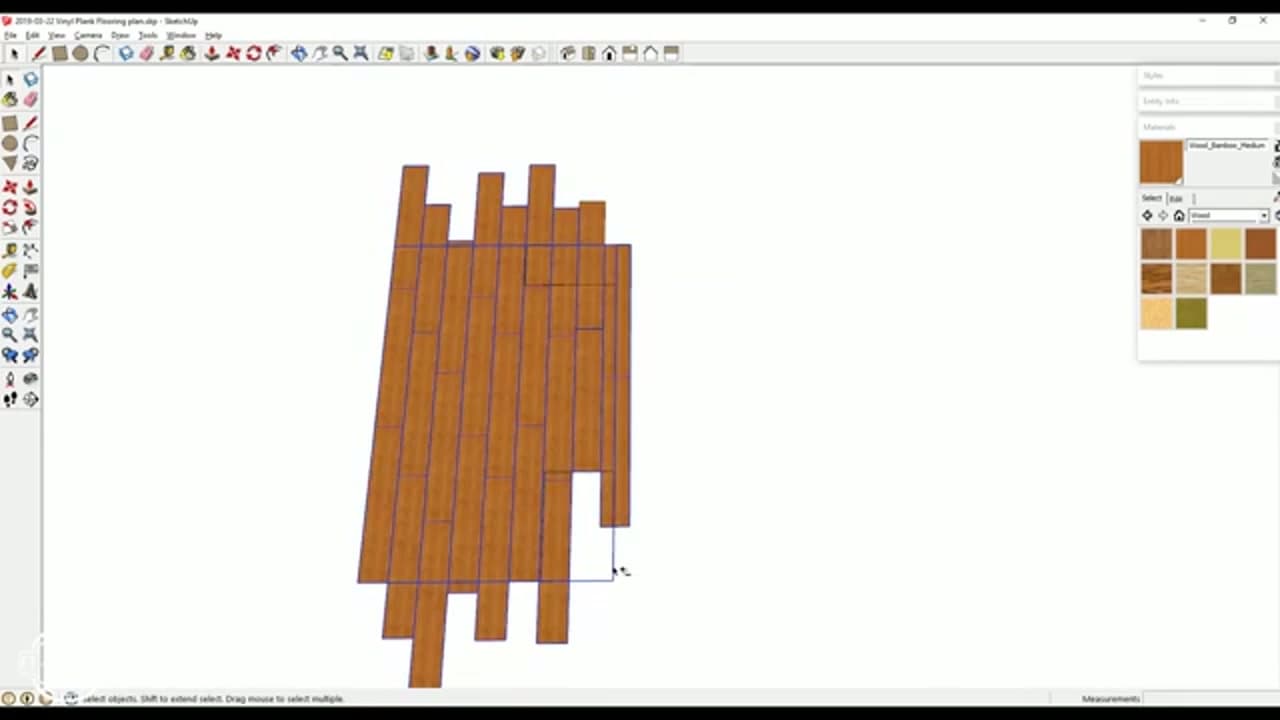The image size is (1280, 720).
Task: Select the arrow Select tool in the horizontal toolbar
Action: [14, 54]
